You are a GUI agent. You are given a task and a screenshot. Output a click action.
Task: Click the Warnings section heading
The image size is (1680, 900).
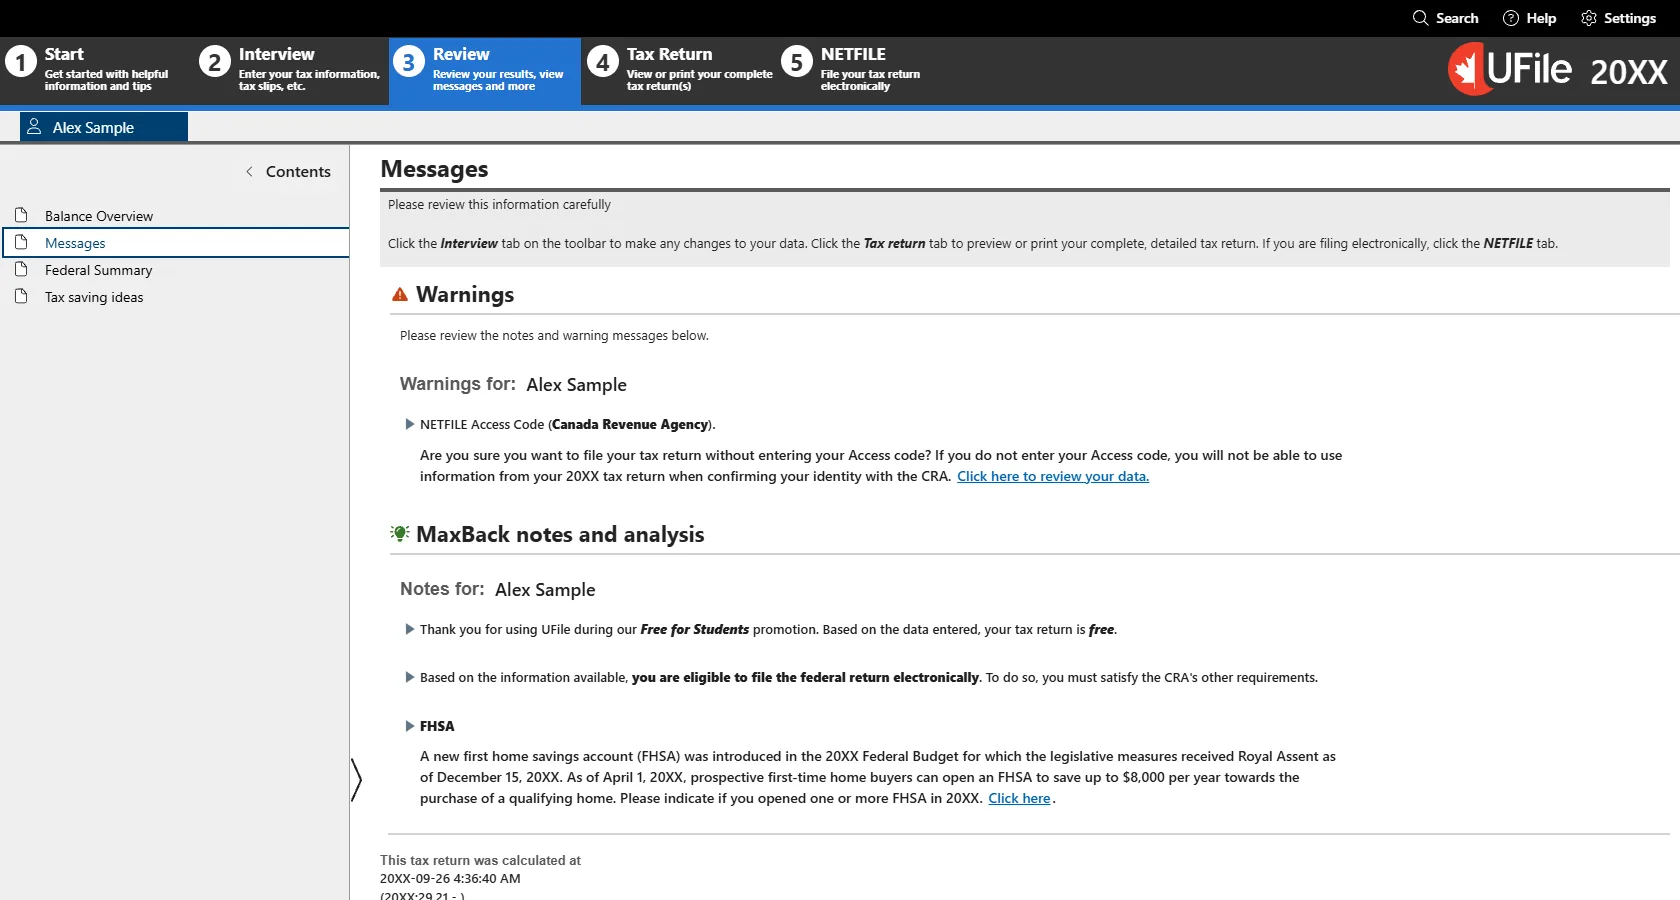[x=465, y=294]
